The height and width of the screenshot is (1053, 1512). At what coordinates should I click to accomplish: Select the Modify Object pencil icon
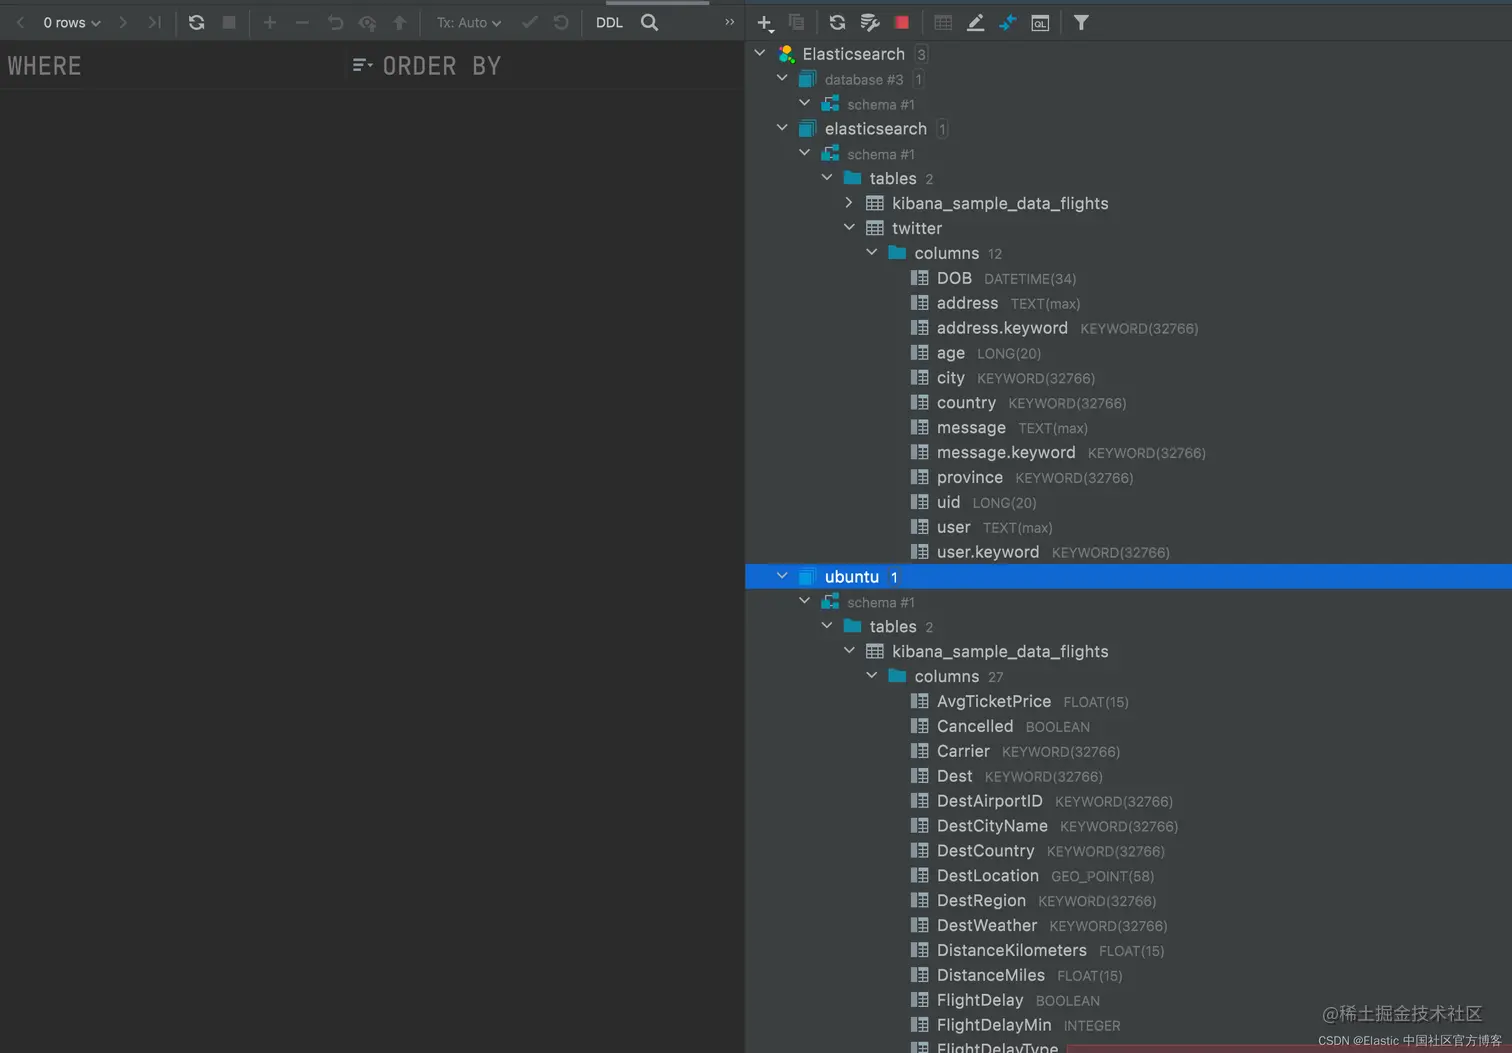click(975, 22)
